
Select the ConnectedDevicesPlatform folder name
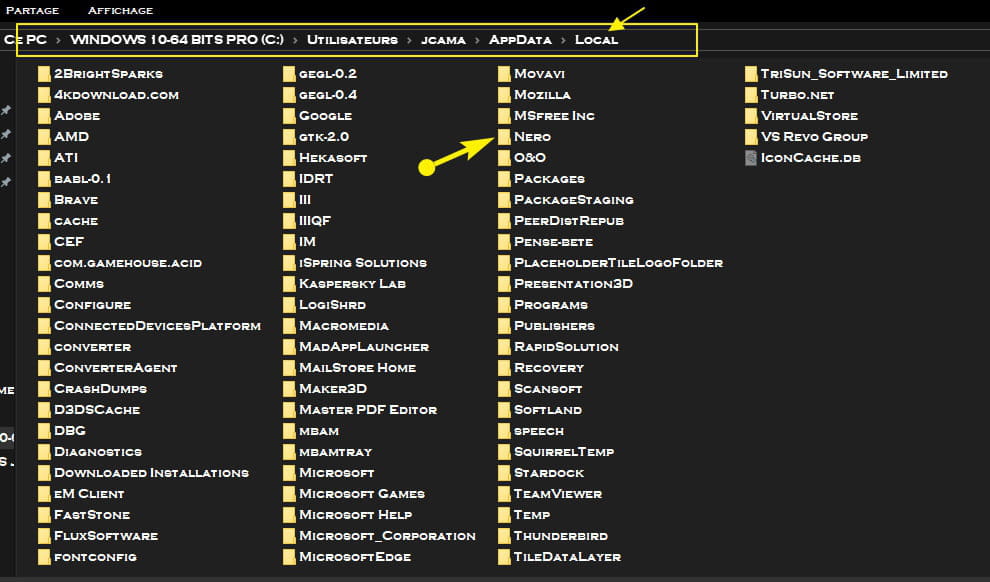pyautogui.click(x=157, y=326)
